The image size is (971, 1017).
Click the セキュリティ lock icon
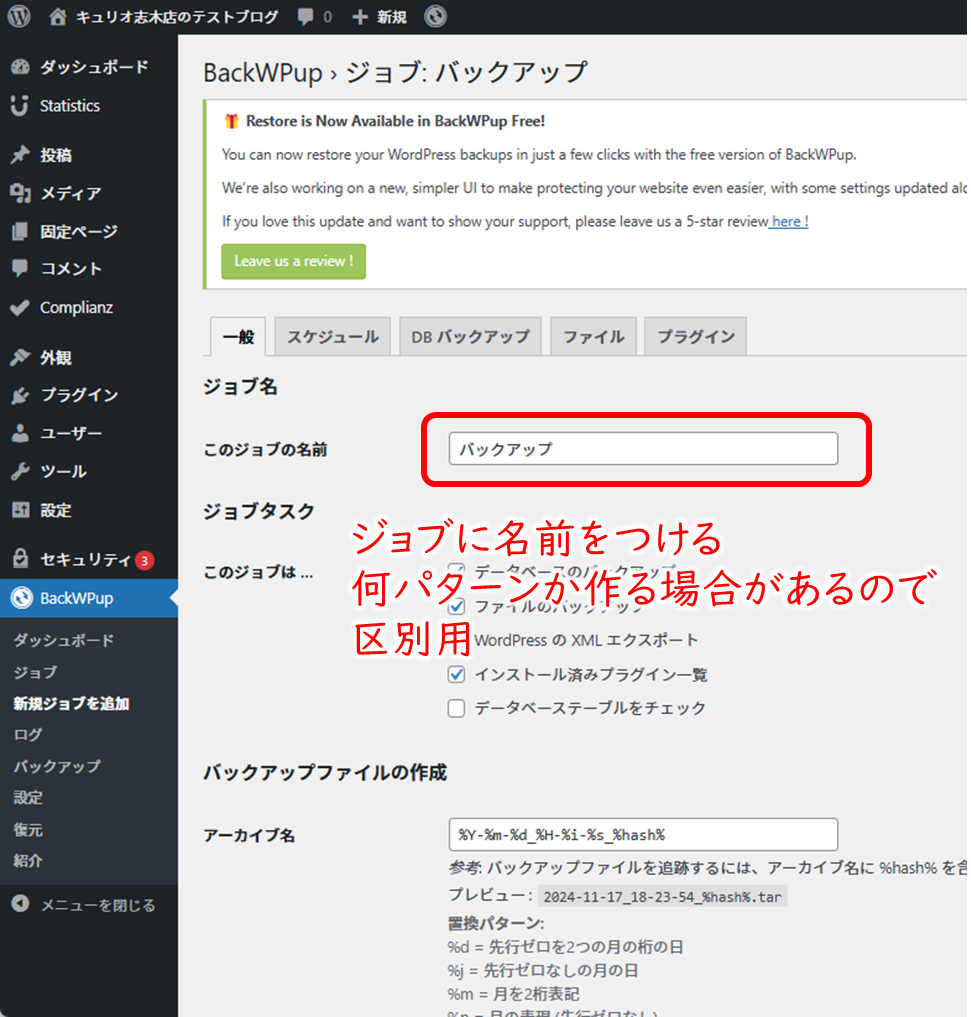click(x=21, y=558)
